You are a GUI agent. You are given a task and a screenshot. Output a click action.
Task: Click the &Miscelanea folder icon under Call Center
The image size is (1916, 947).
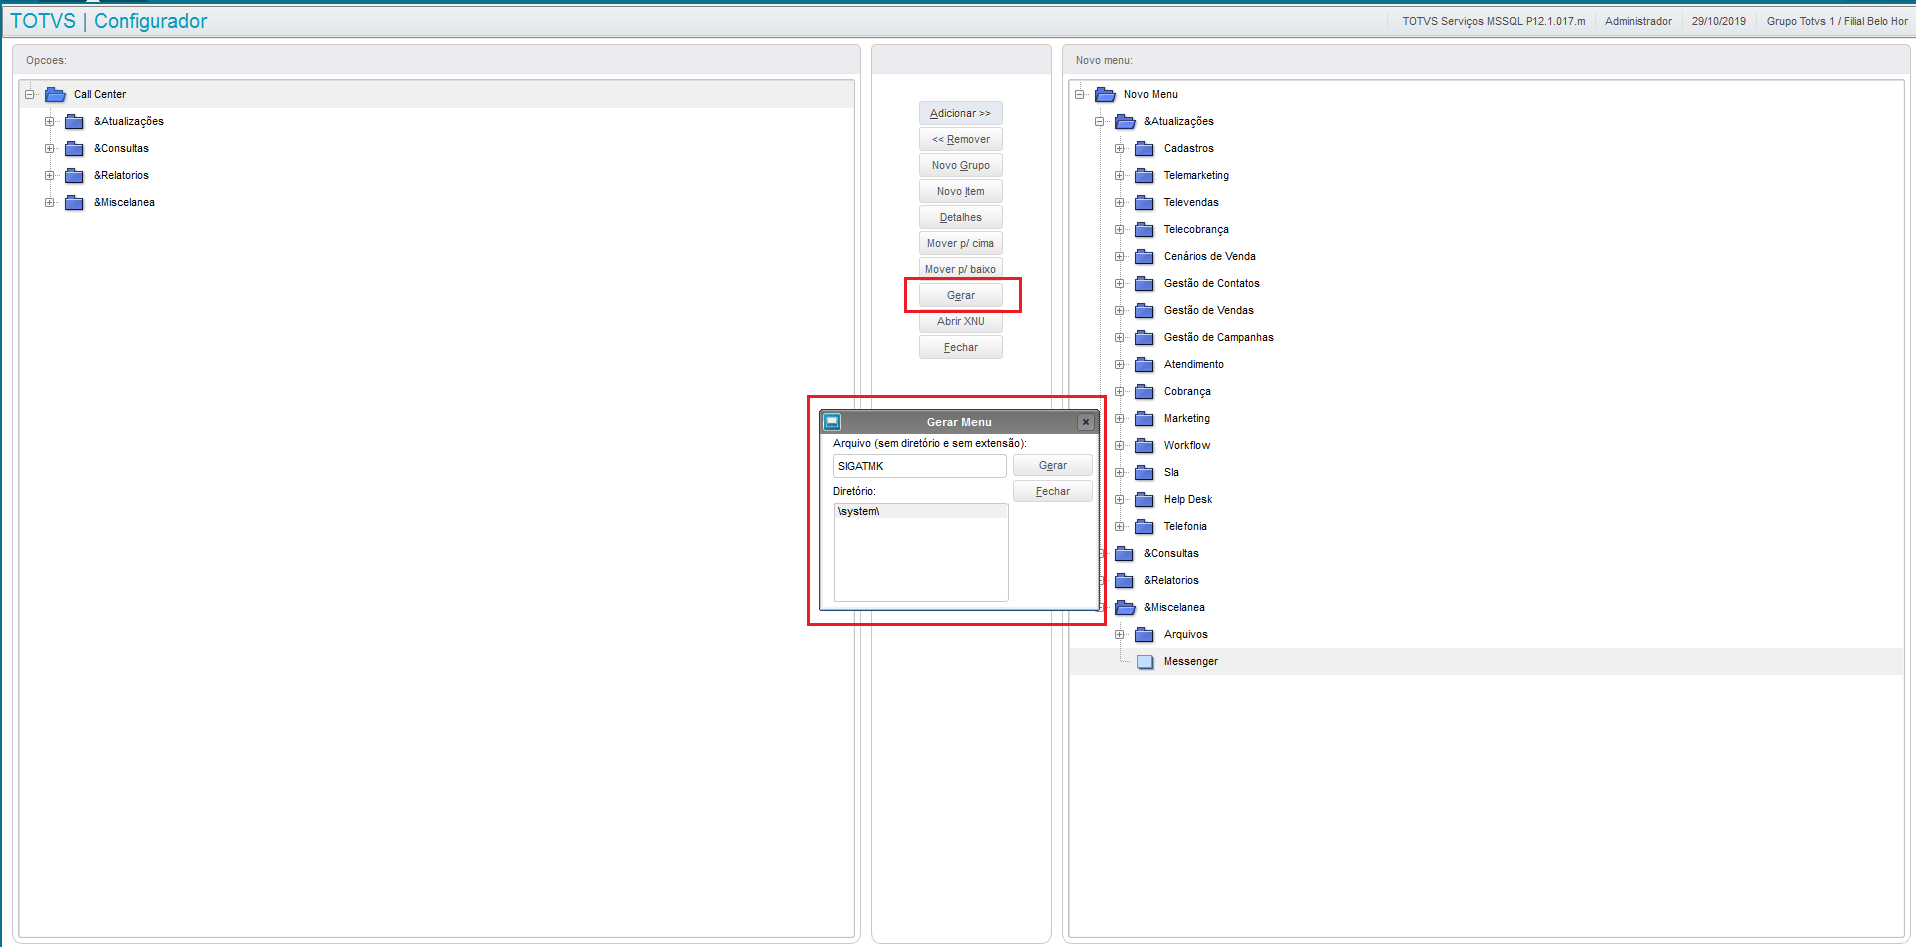74,202
